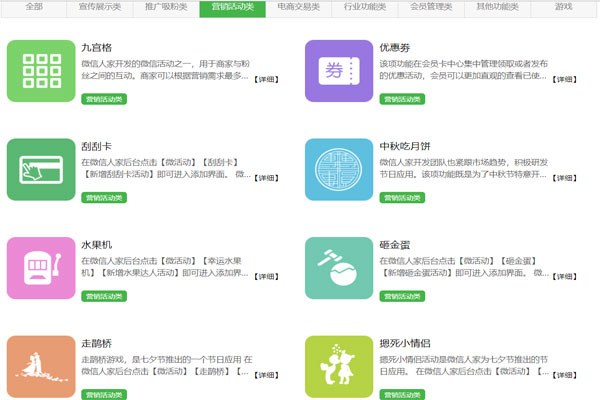This screenshot has height=400, width=600.
Task: Open the 中秋吃月饼 mooncake icon
Action: point(339,170)
